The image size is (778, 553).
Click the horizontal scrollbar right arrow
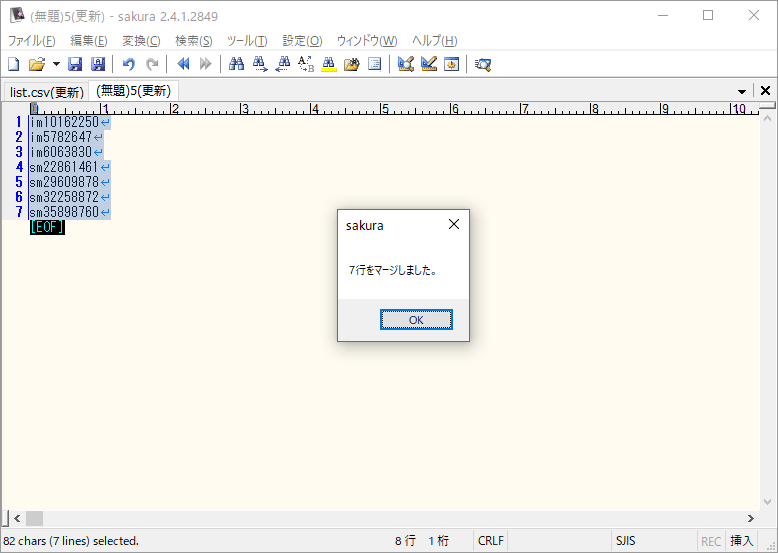[x=751, y=518]
